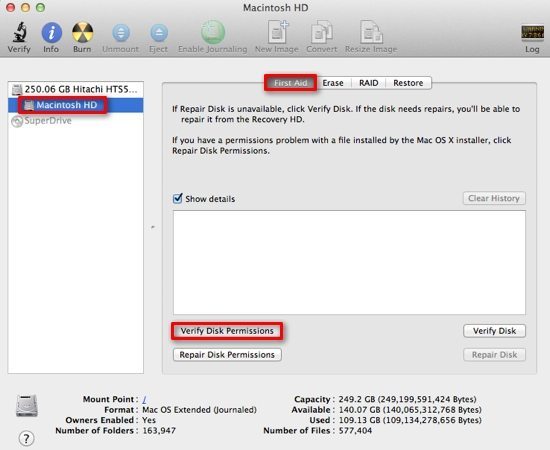Switch to the Erase tab
This screenshot has height=450, width=550.
click(x=333, y=83)
